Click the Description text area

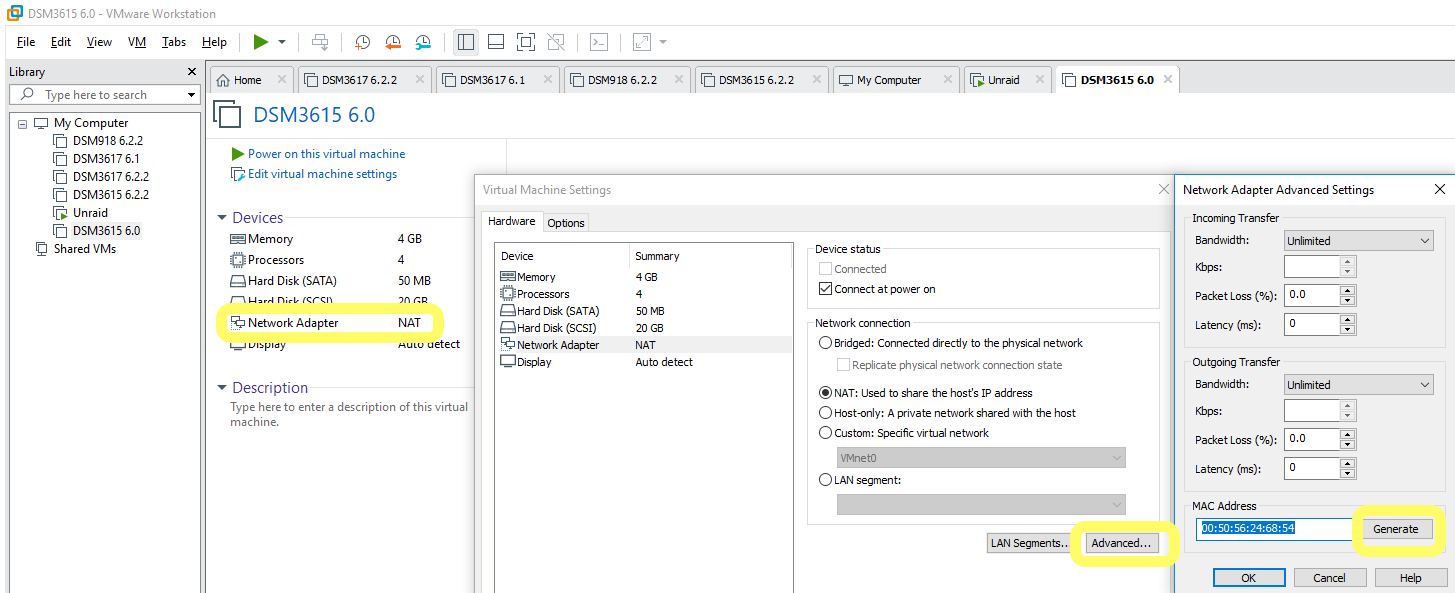(x=350, y=415)
